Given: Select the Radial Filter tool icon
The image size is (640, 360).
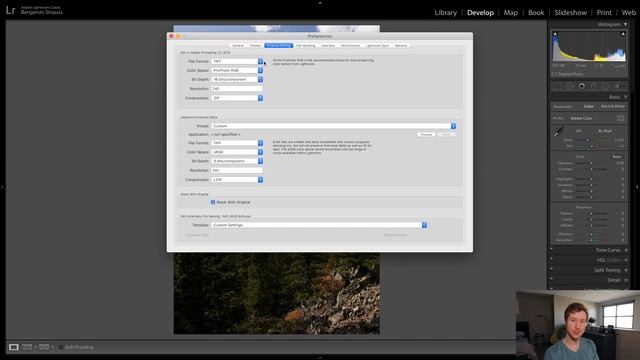Looking at the screenshot, I should (605, 86).
